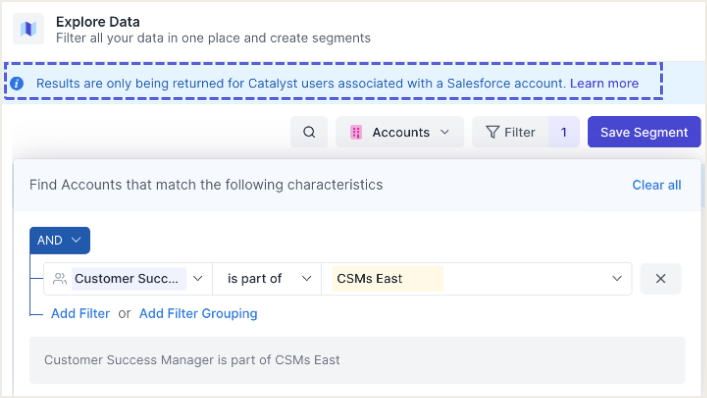Click the people icon beside Customer Succ...

click(60, 279)
